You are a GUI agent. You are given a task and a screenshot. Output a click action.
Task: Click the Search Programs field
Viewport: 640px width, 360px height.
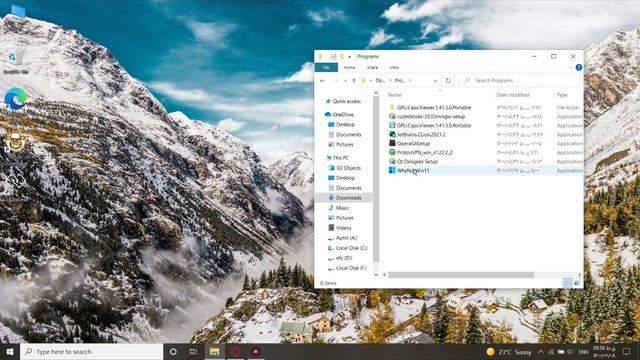520,81
